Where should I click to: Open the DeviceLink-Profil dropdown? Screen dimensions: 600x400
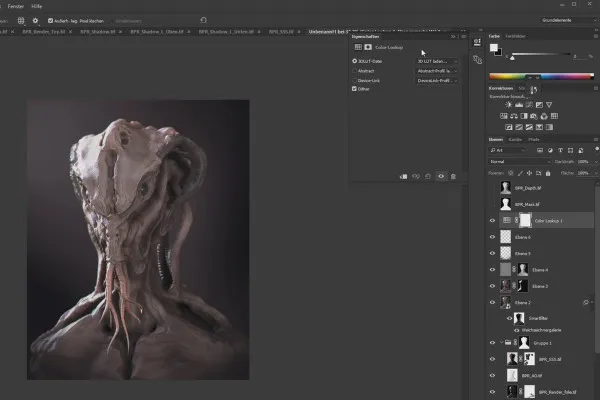pos(437,81)
